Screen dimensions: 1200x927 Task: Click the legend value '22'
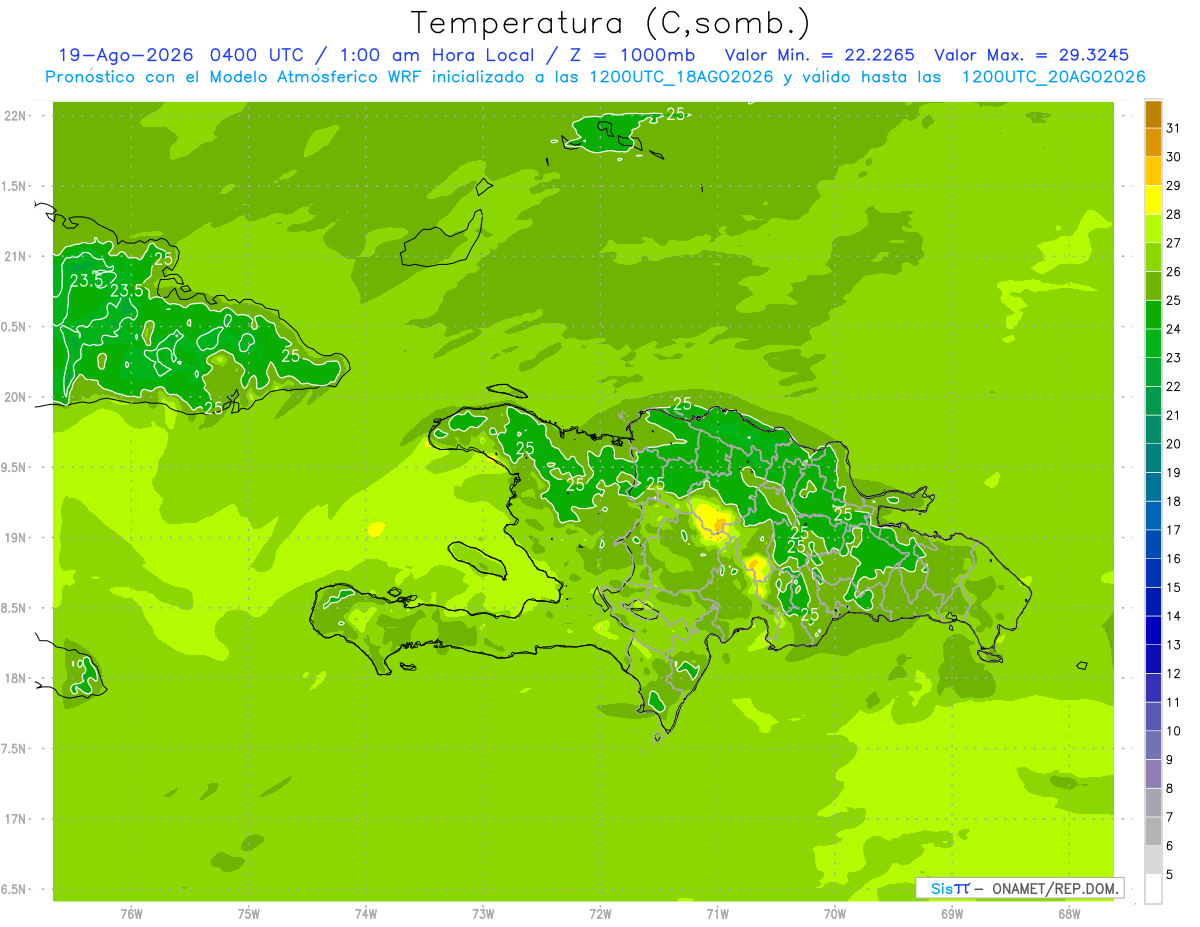(x=1173, y=387)
